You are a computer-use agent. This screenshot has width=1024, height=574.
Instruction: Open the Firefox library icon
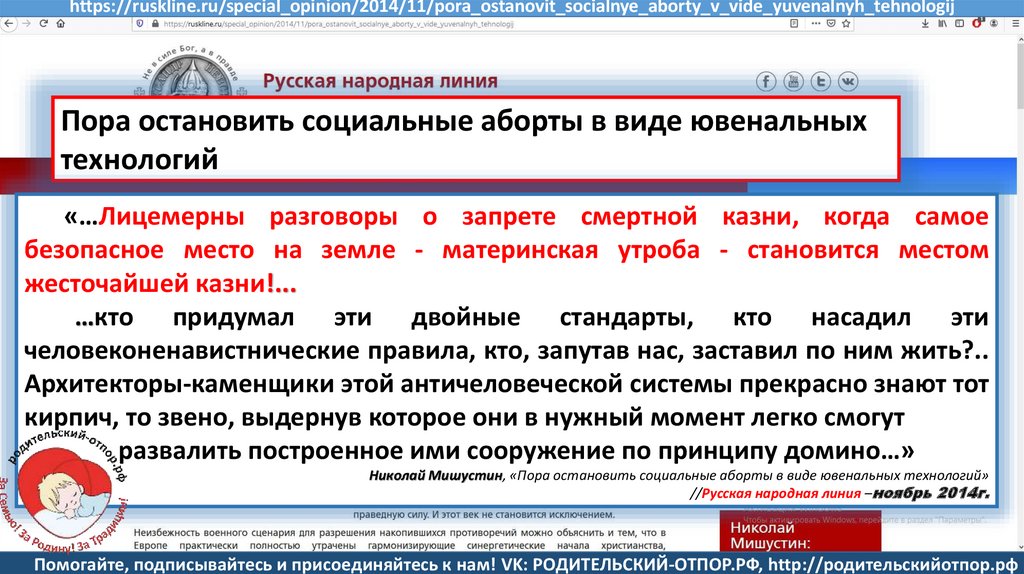pyautogui.click(x=942, y=24)
